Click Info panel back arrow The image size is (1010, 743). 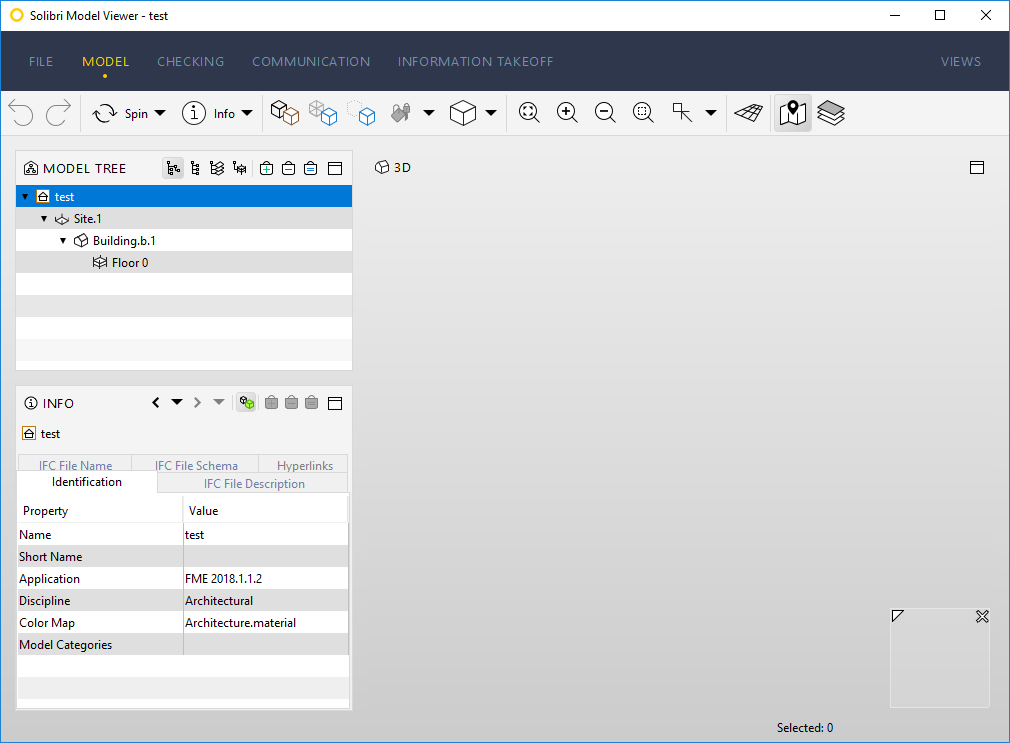point(155,403)
